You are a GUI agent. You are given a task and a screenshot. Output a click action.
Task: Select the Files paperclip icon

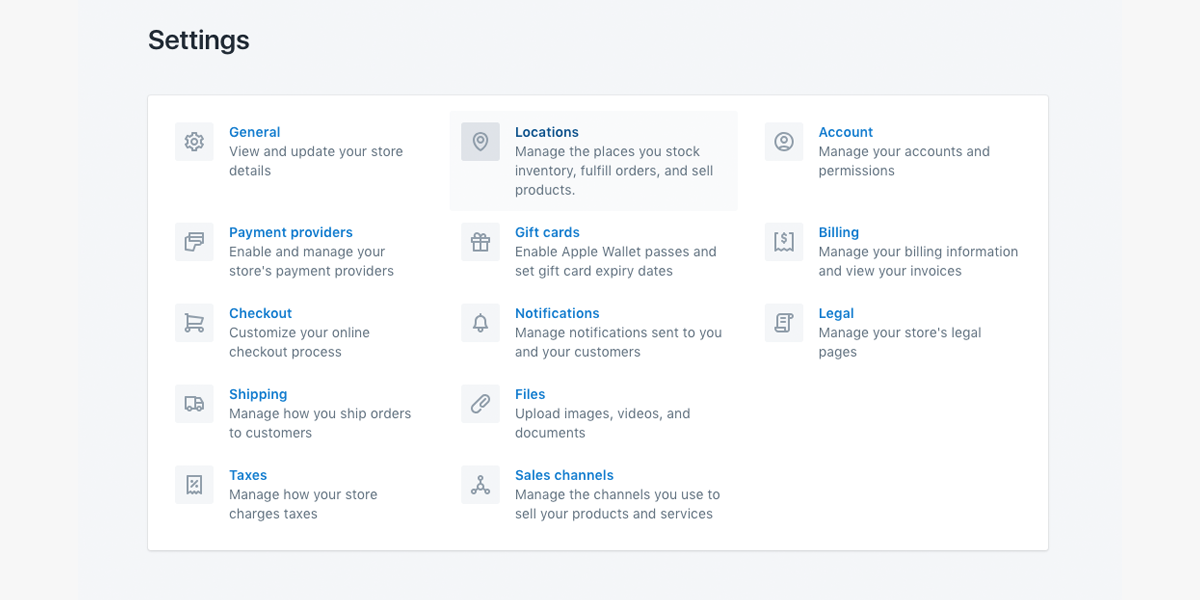tap(480, 404)
